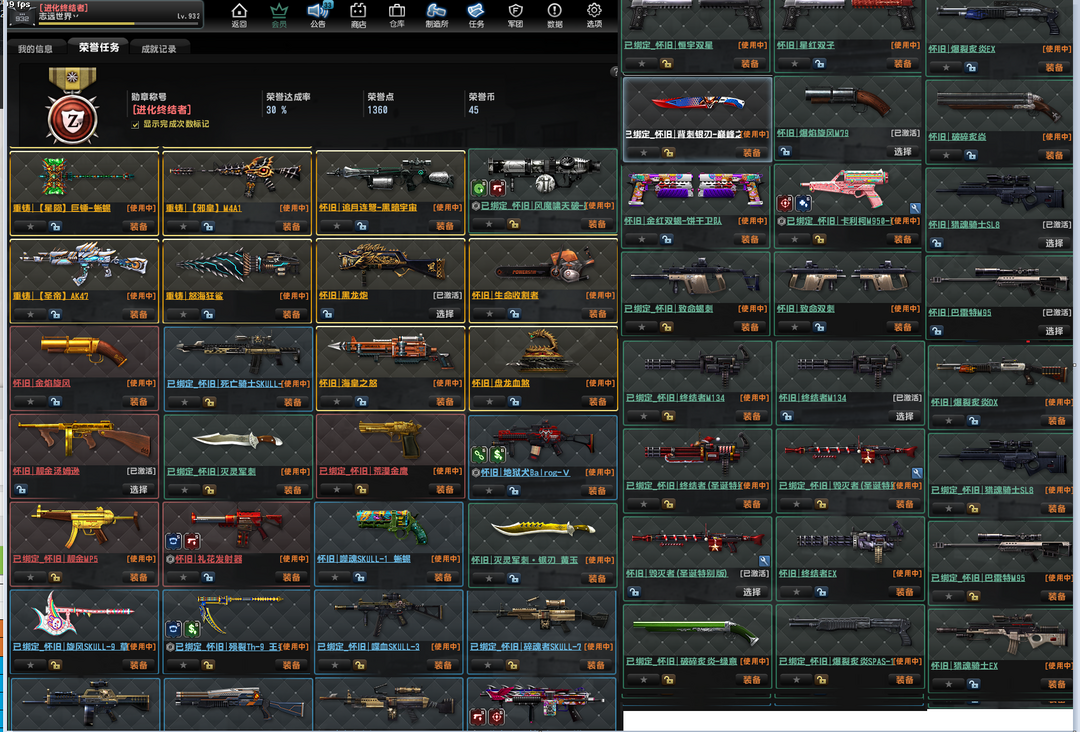Click the 任务 missions icon
The image size is (1080, 732).
(x=476, y=14)
